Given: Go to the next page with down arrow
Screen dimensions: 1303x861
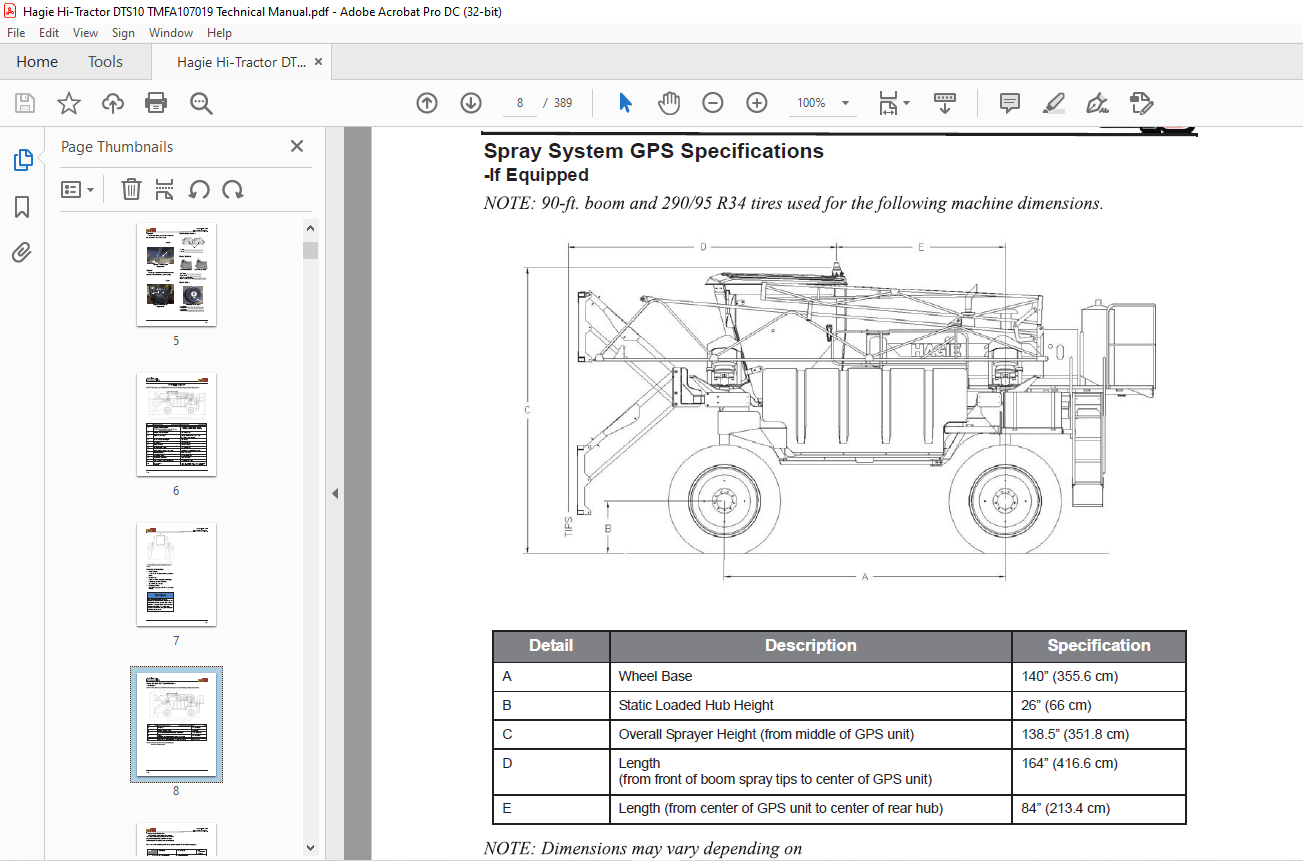Looking at the screenshot, I should 471,103.
